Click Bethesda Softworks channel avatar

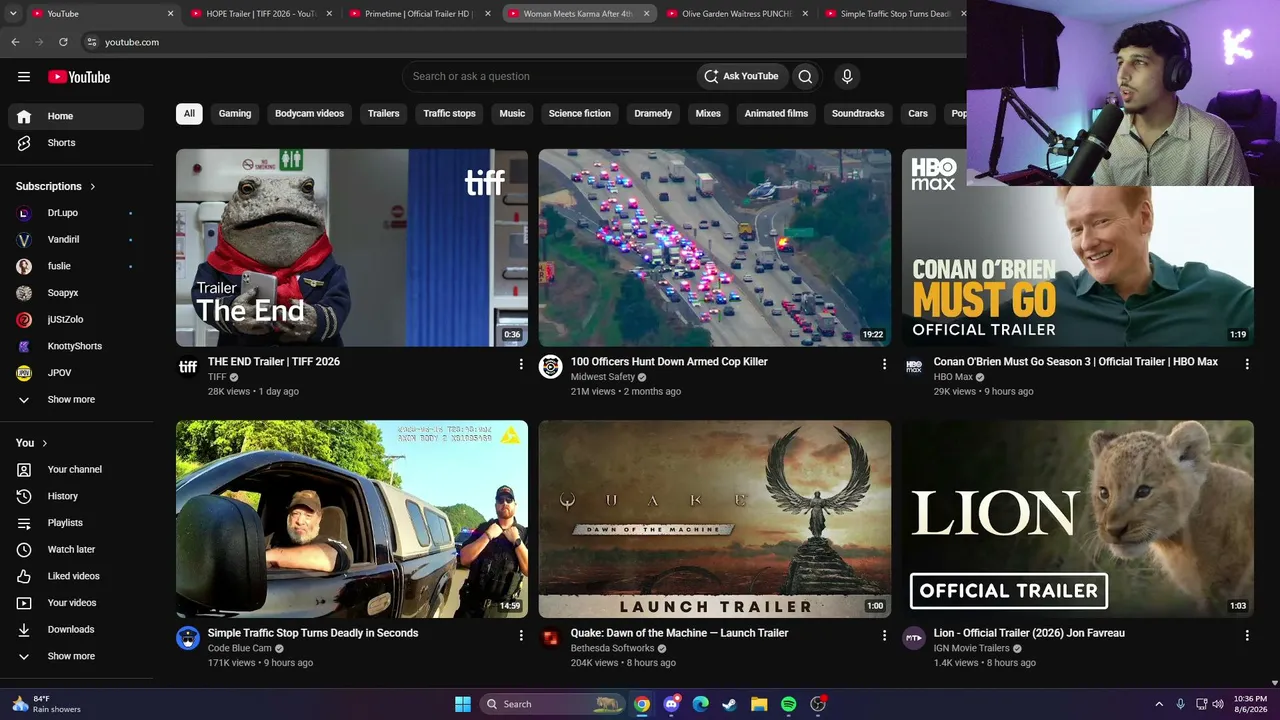click(551, 638)
